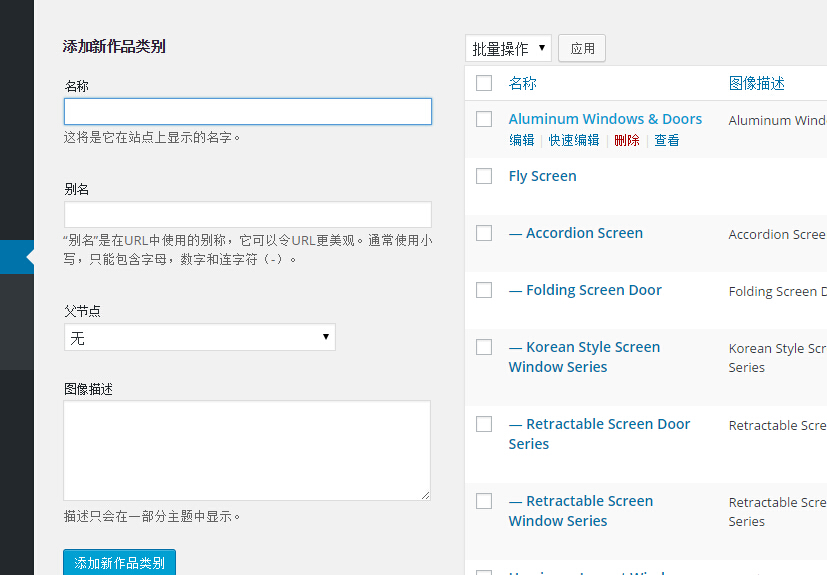Screen dimensions: 827x575
Task: Enable the Folding Screen Door checkbox
Action: tap(484, 290)
